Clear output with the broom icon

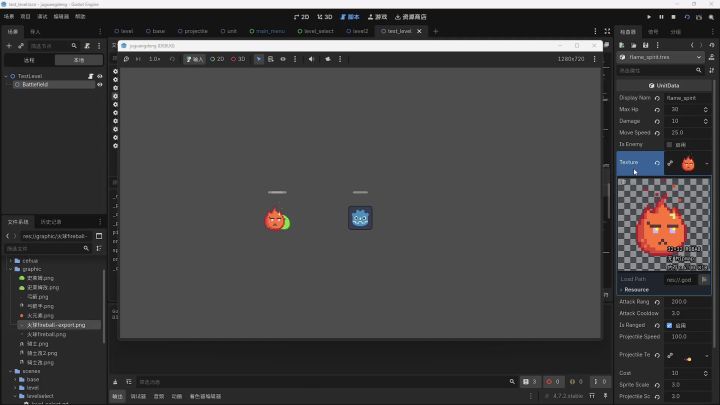115,382
